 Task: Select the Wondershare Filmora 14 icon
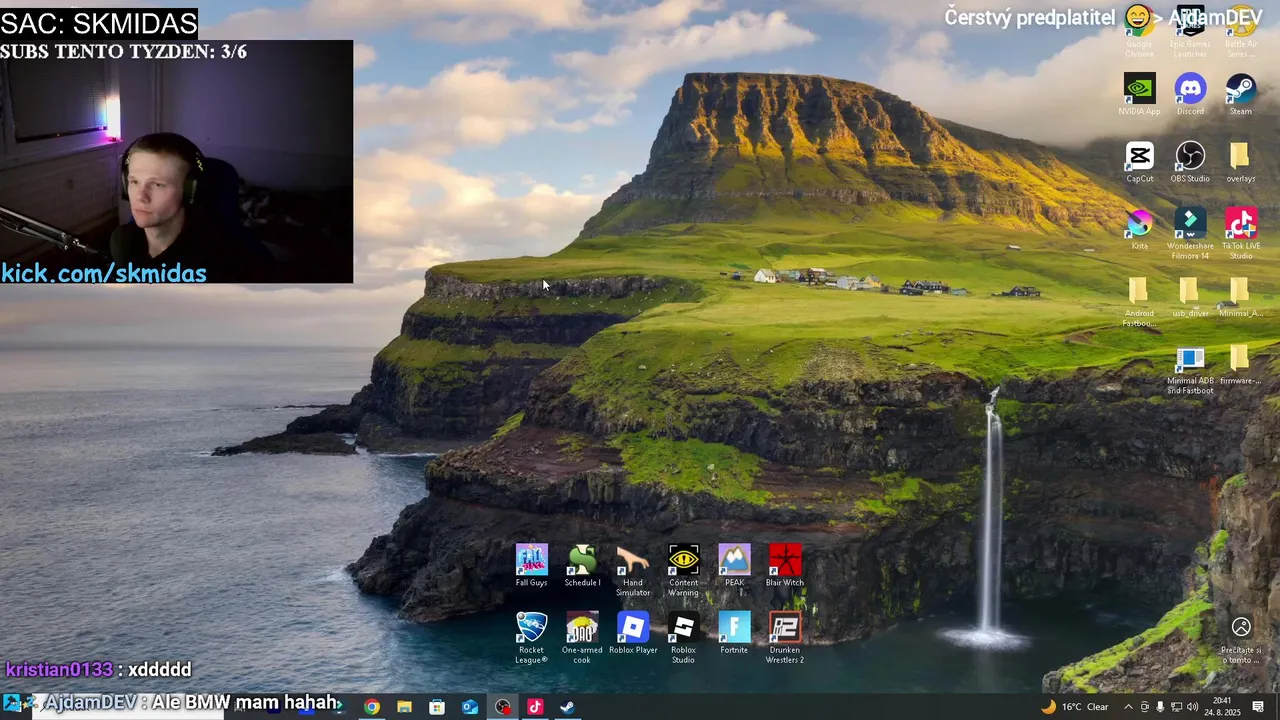click(1190, 234)
